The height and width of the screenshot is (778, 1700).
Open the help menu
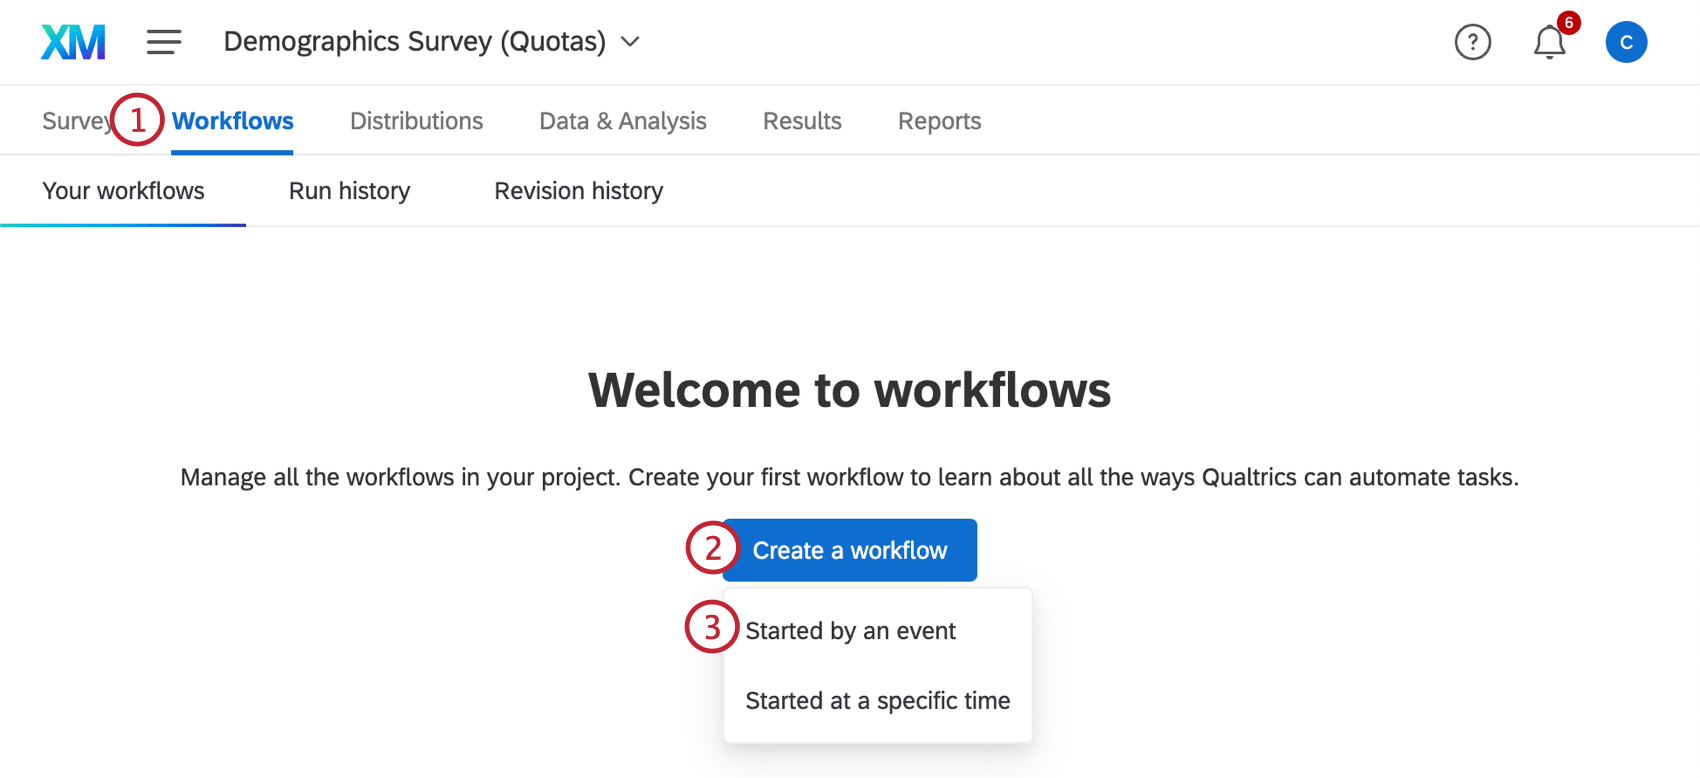1472,42
